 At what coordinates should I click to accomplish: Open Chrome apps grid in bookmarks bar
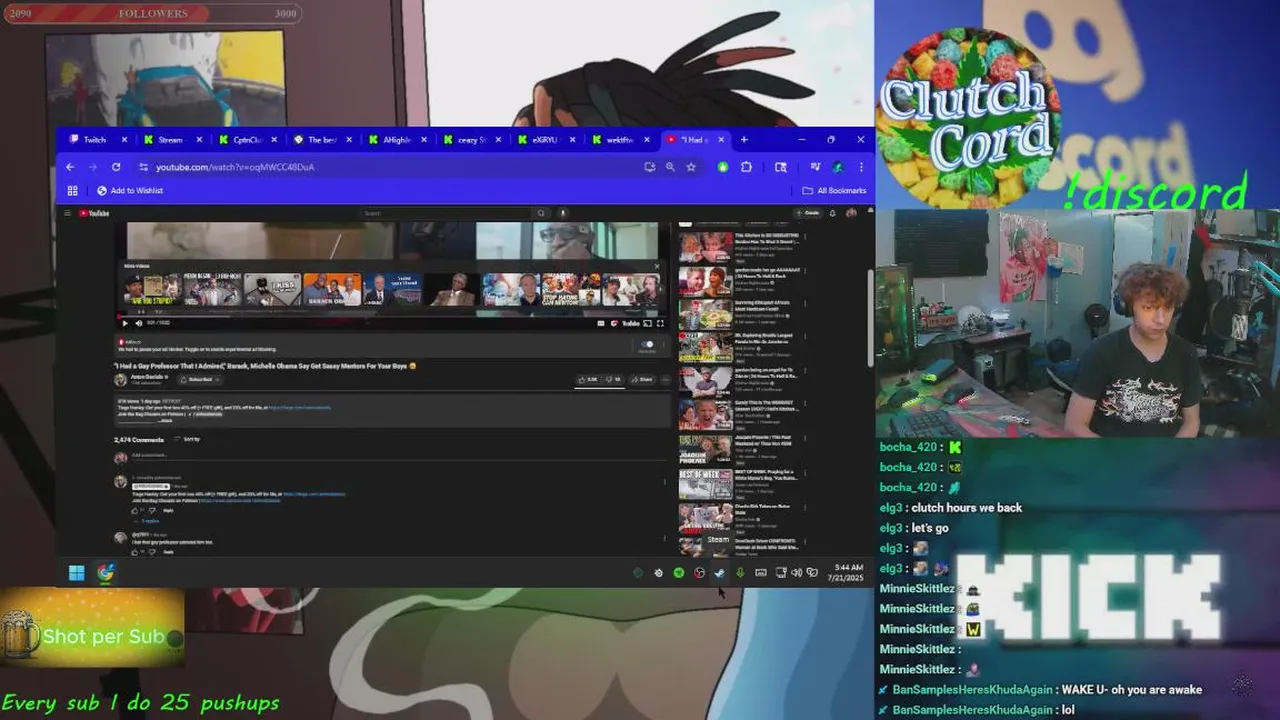click(x=72, y=190)
